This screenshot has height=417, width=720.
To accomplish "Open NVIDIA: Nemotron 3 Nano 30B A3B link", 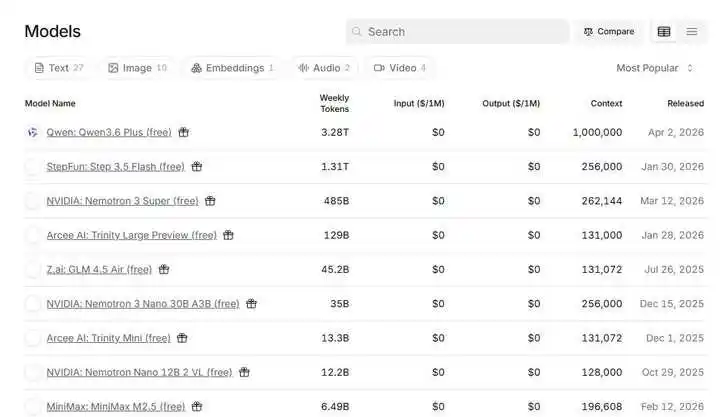I will click(143, 304).
